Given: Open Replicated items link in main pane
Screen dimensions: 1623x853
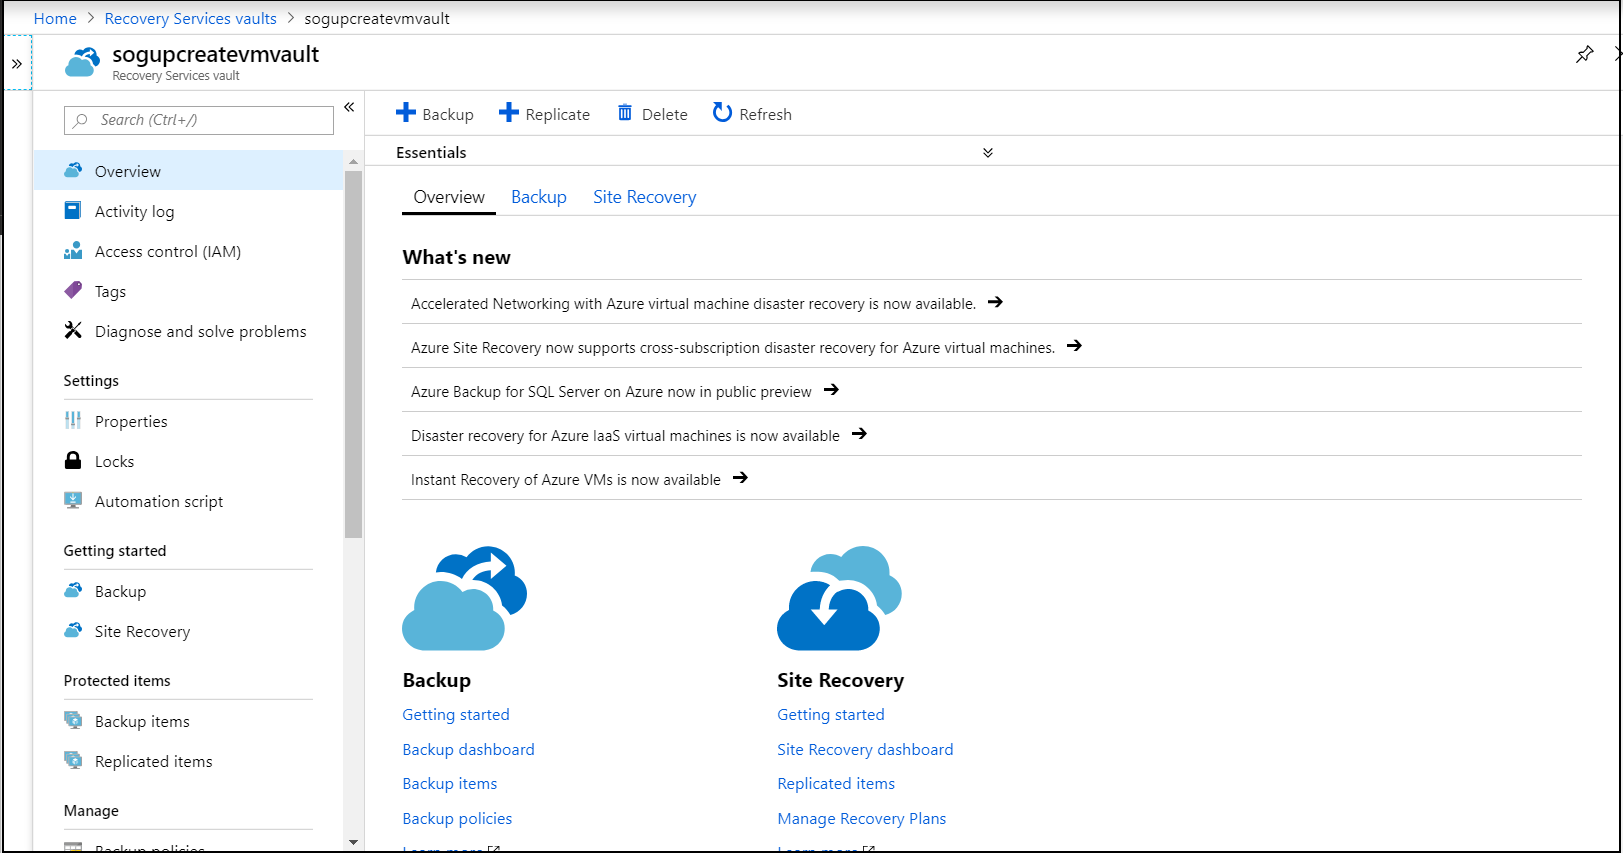Looking at the screenshot, I should [836, 783].
